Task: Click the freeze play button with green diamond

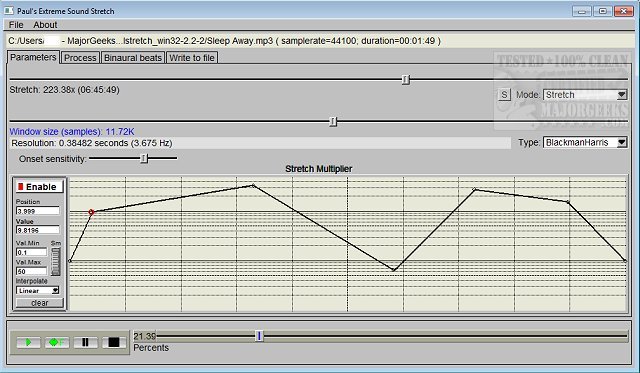Action: [x=57, y=342]
